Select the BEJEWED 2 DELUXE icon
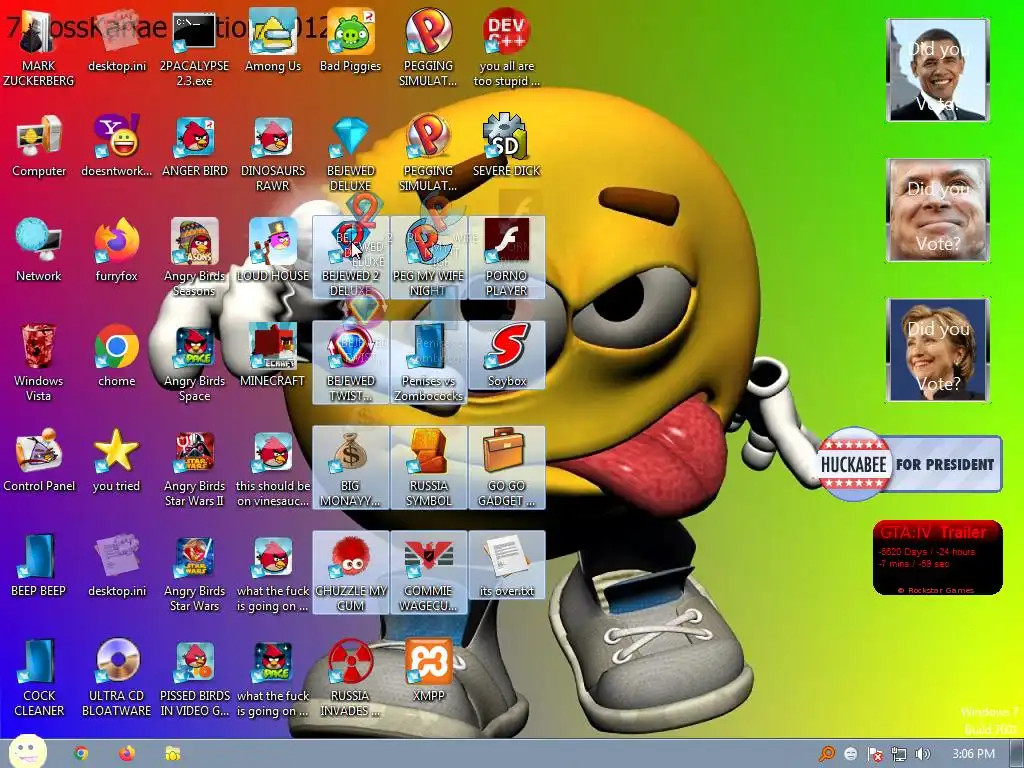Image resolution: width=1024 pixels, height=768 pixels. pos(350,258)
